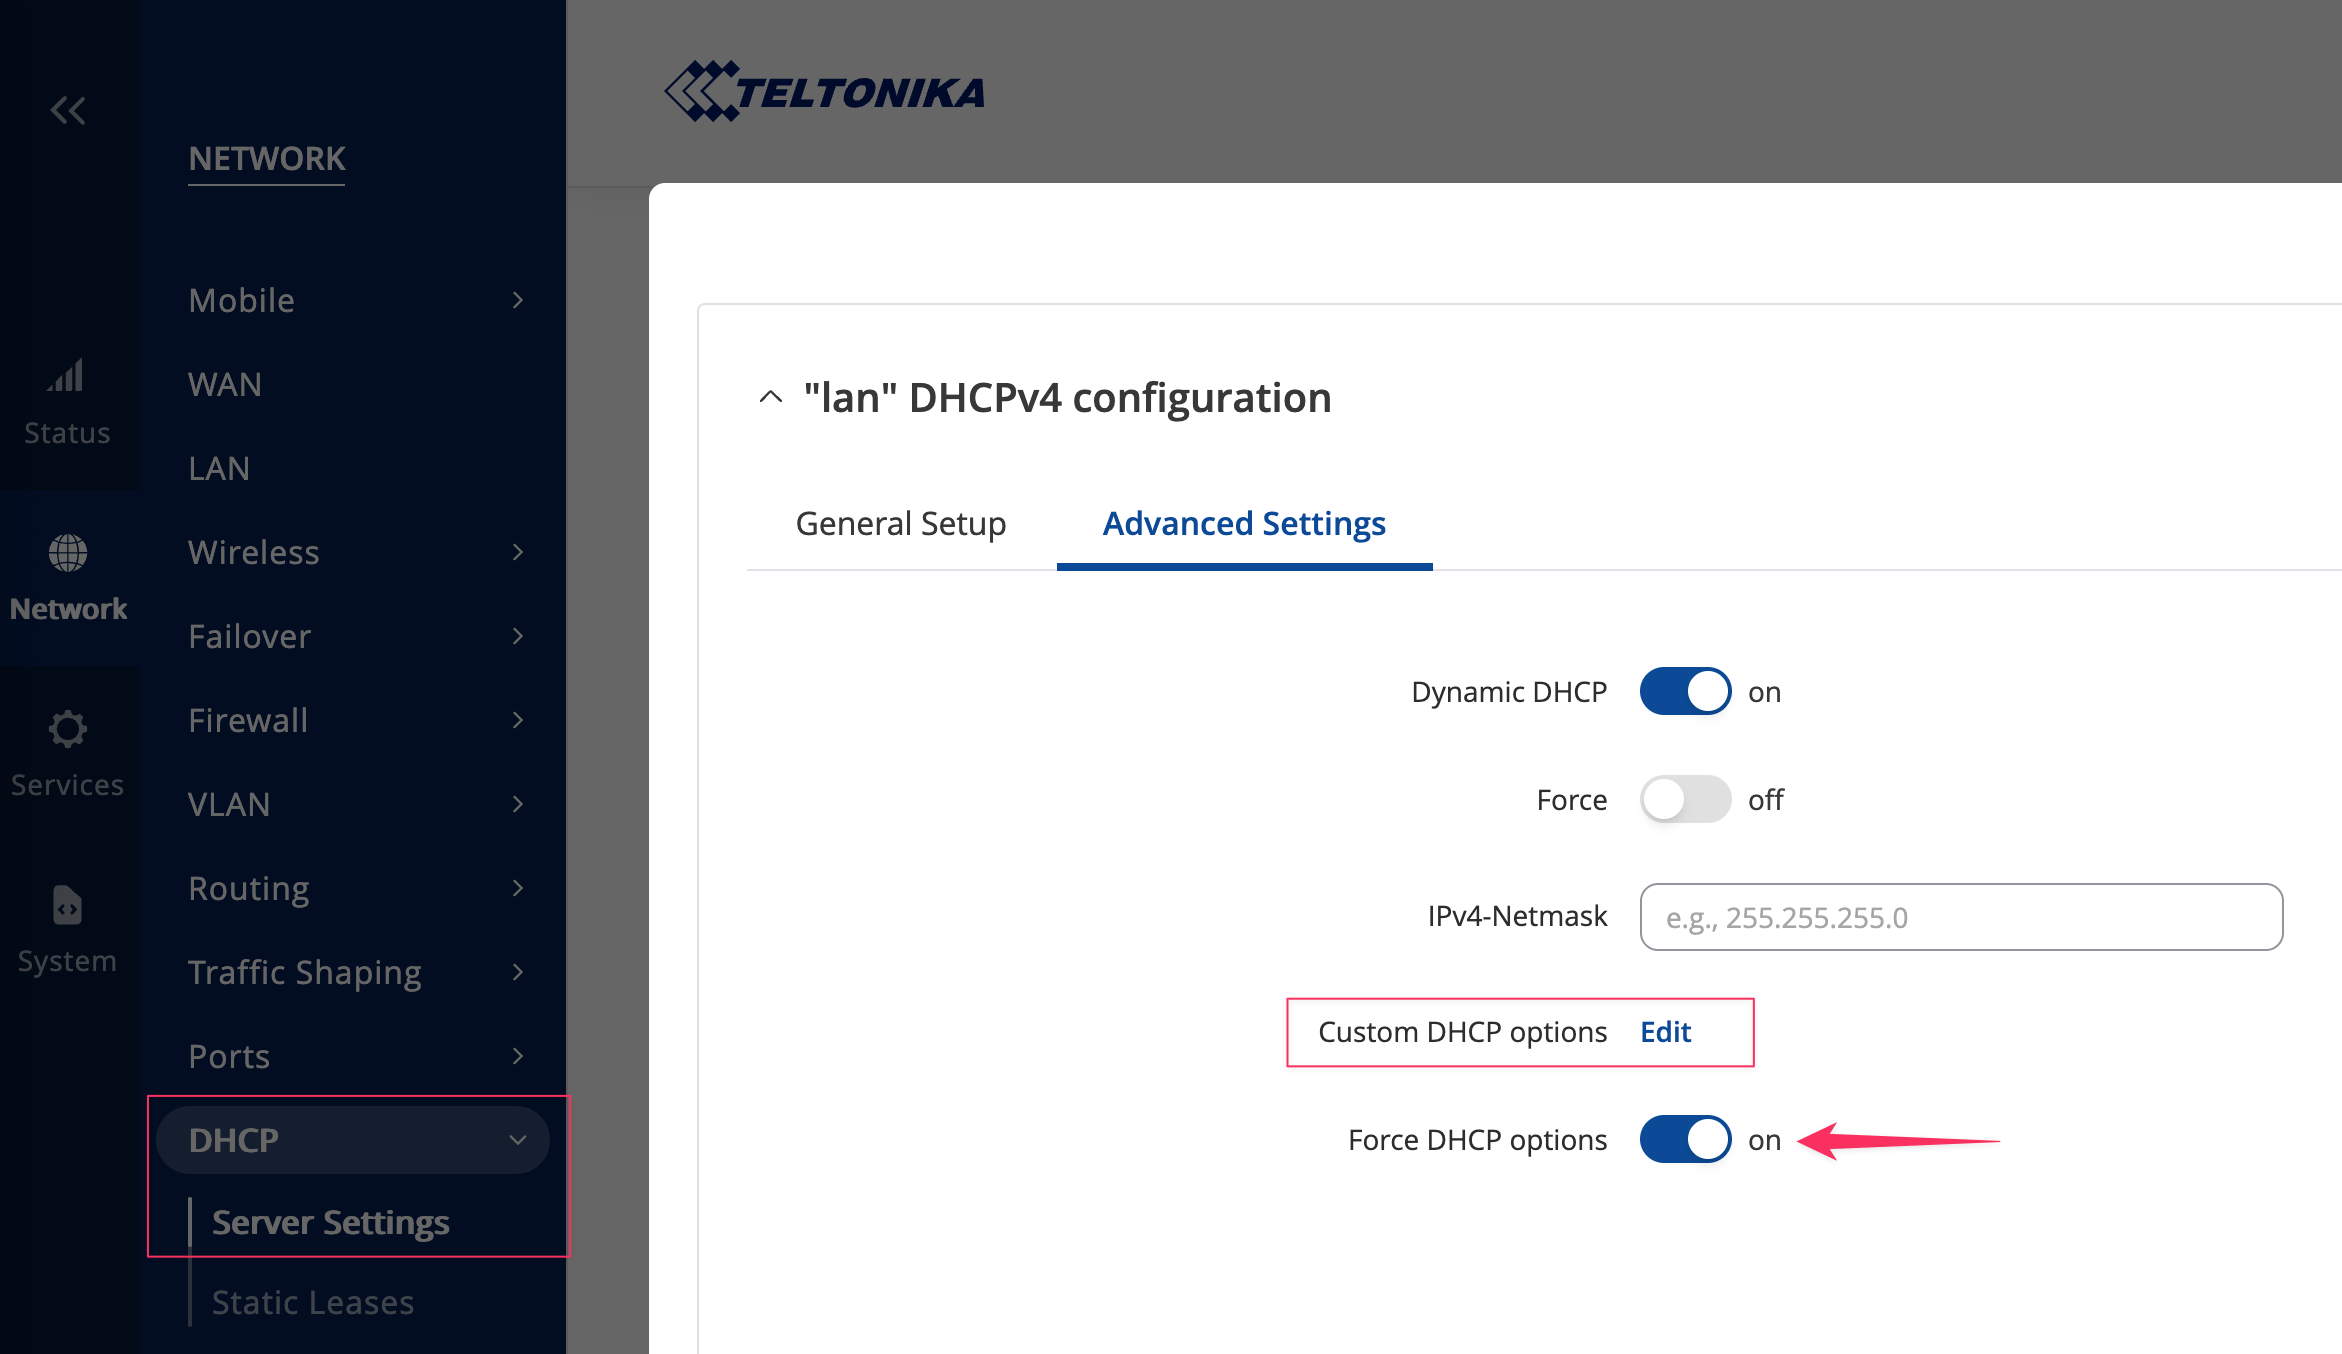Screen dimensions: 2342x1354
Task: Select the Advanced Settings tab
Action: click(1243, 524)
